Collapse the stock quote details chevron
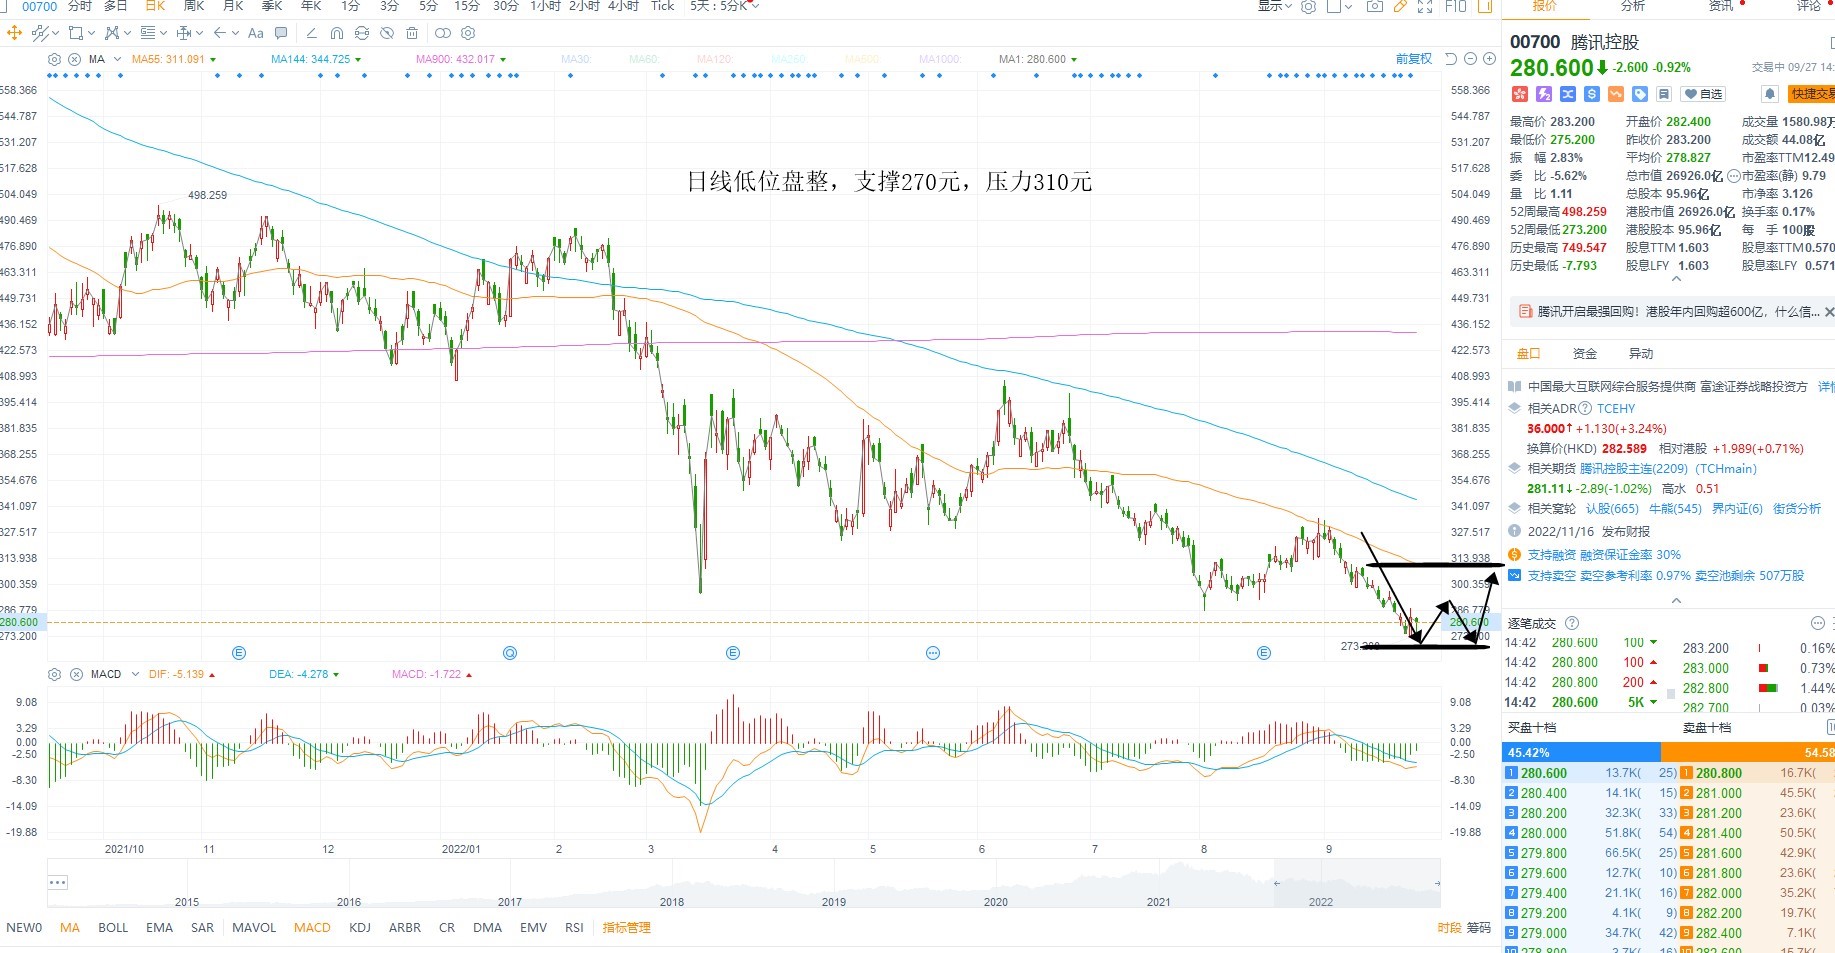Screen dimensions: 1835x953 coord(1677,279)
